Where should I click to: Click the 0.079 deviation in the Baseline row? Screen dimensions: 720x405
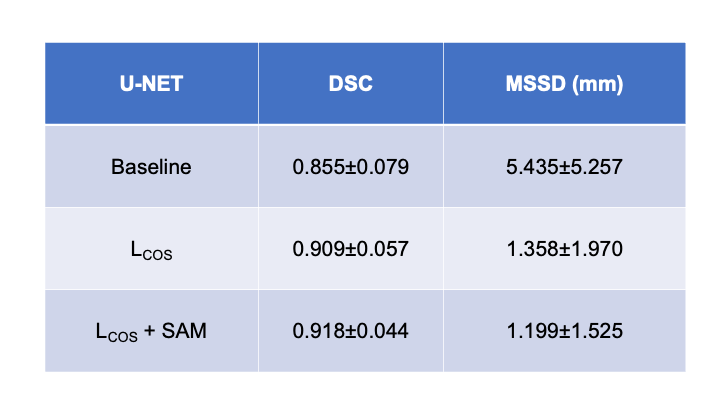pos(385,166)
